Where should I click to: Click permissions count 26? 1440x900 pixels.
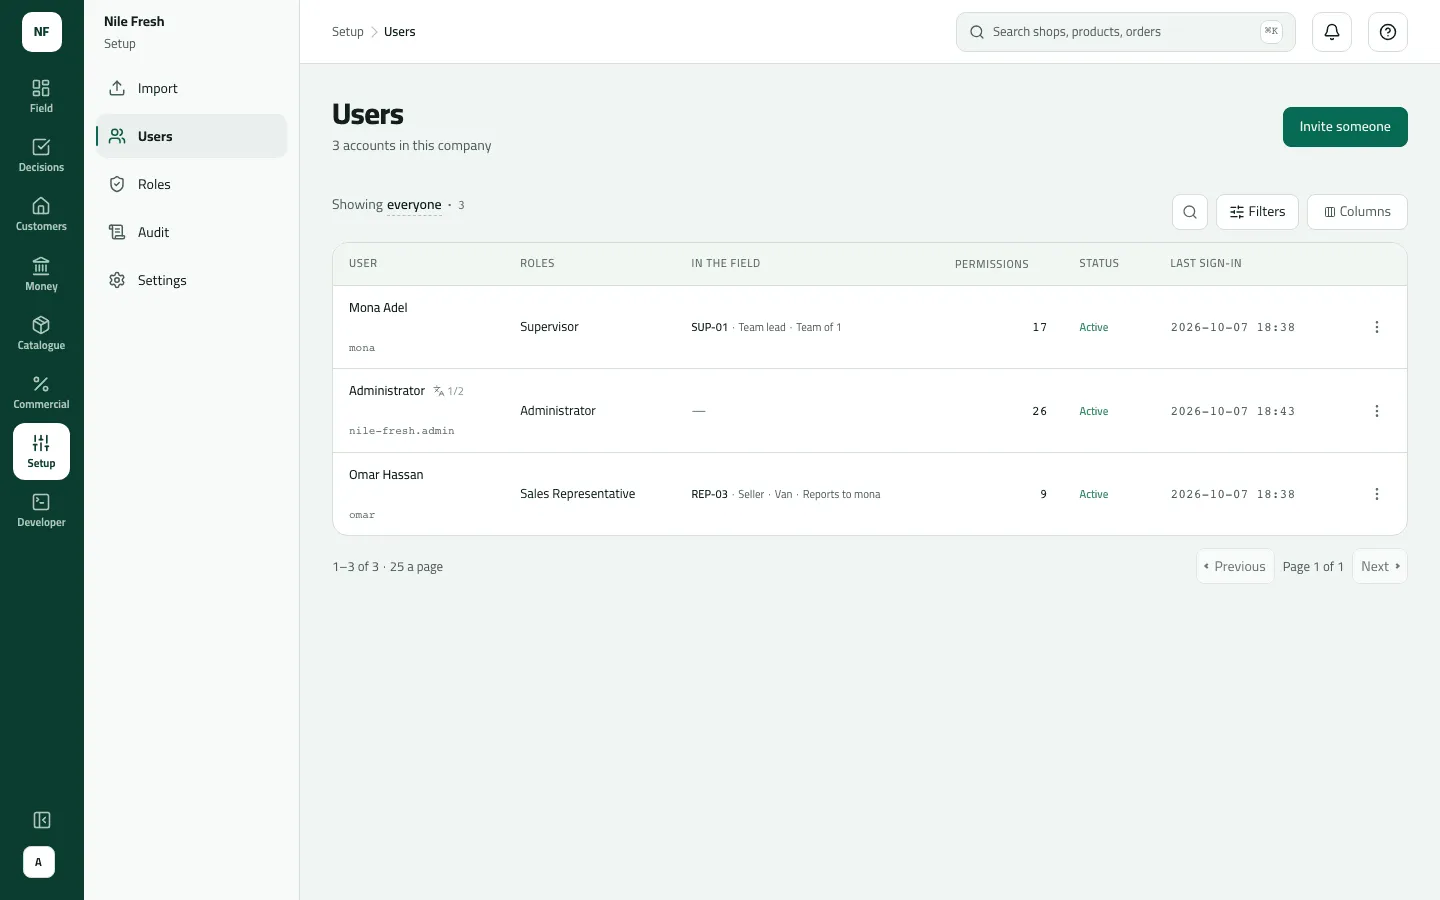1040,411
